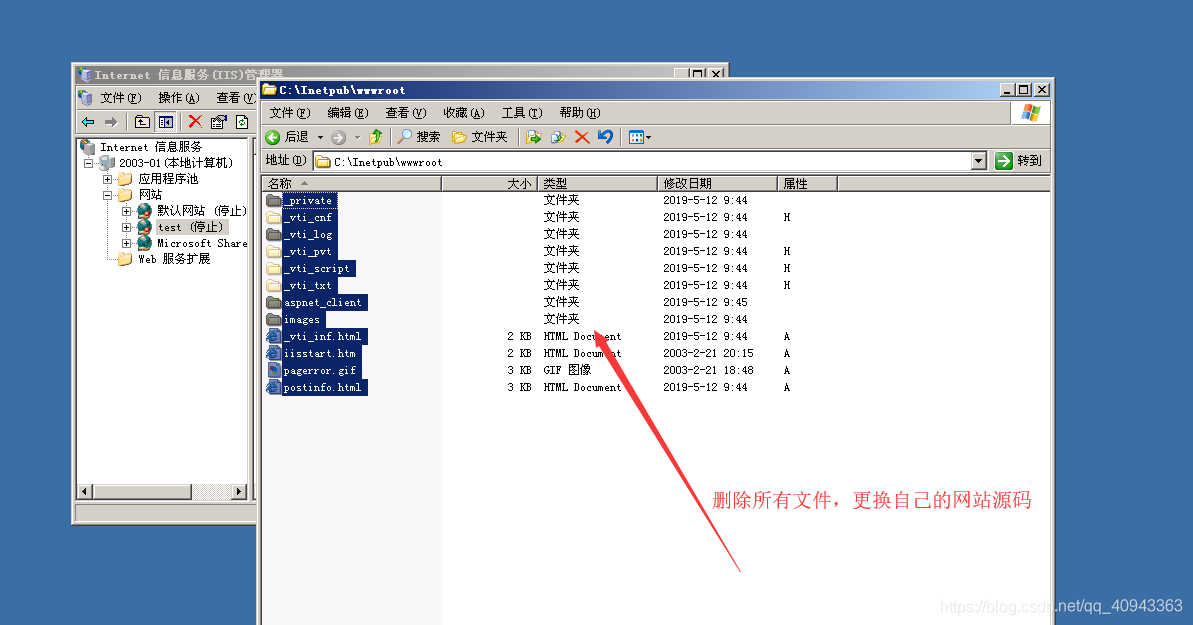
Task: Open the Views dropdown icon in Explorer toolbar
Action: coord(640,137)
